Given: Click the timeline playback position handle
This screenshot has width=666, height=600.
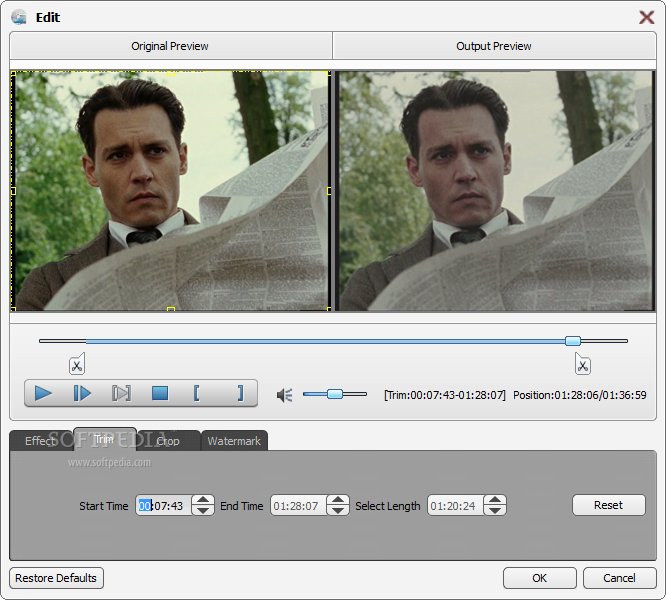Looking at the screenshot, I should pos(573,341).
